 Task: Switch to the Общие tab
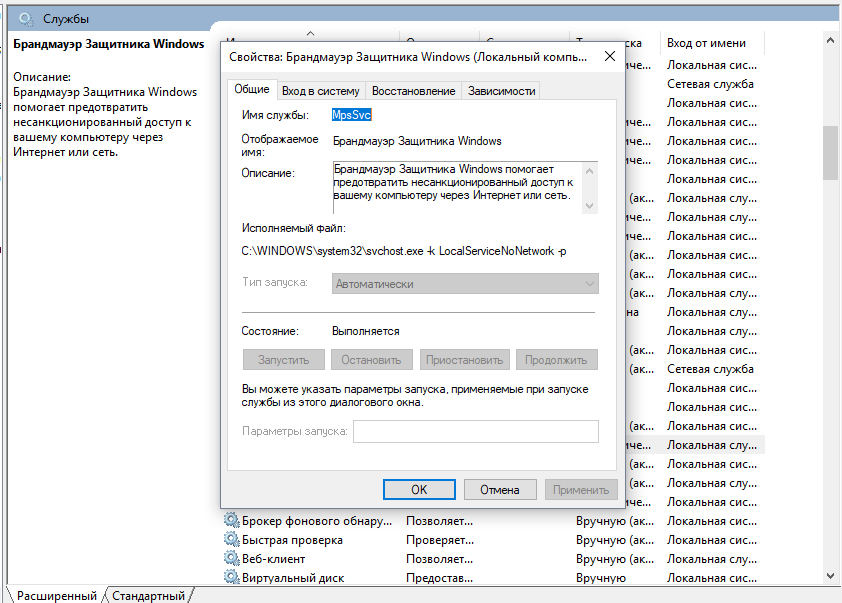pyautogui.click(x=252, y=90)
